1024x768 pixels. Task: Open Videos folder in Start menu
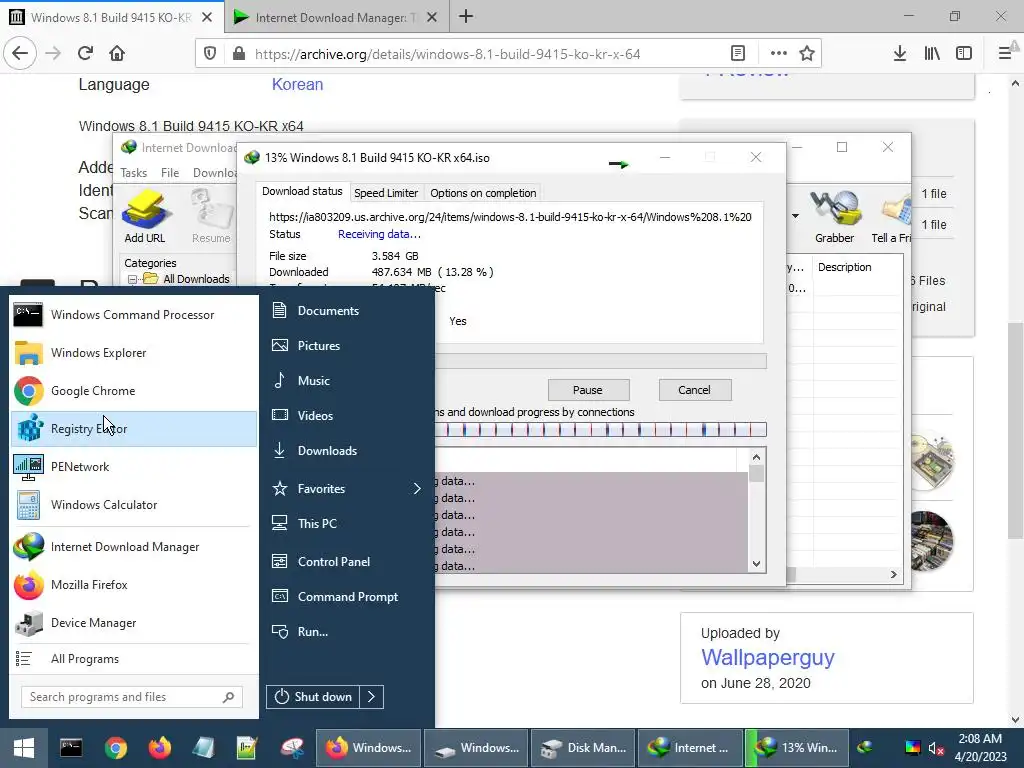347,415
